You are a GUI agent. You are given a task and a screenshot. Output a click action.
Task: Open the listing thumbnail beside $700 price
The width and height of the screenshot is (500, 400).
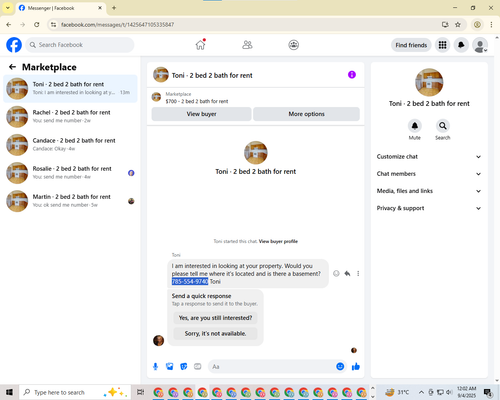(x=156, y=97)
